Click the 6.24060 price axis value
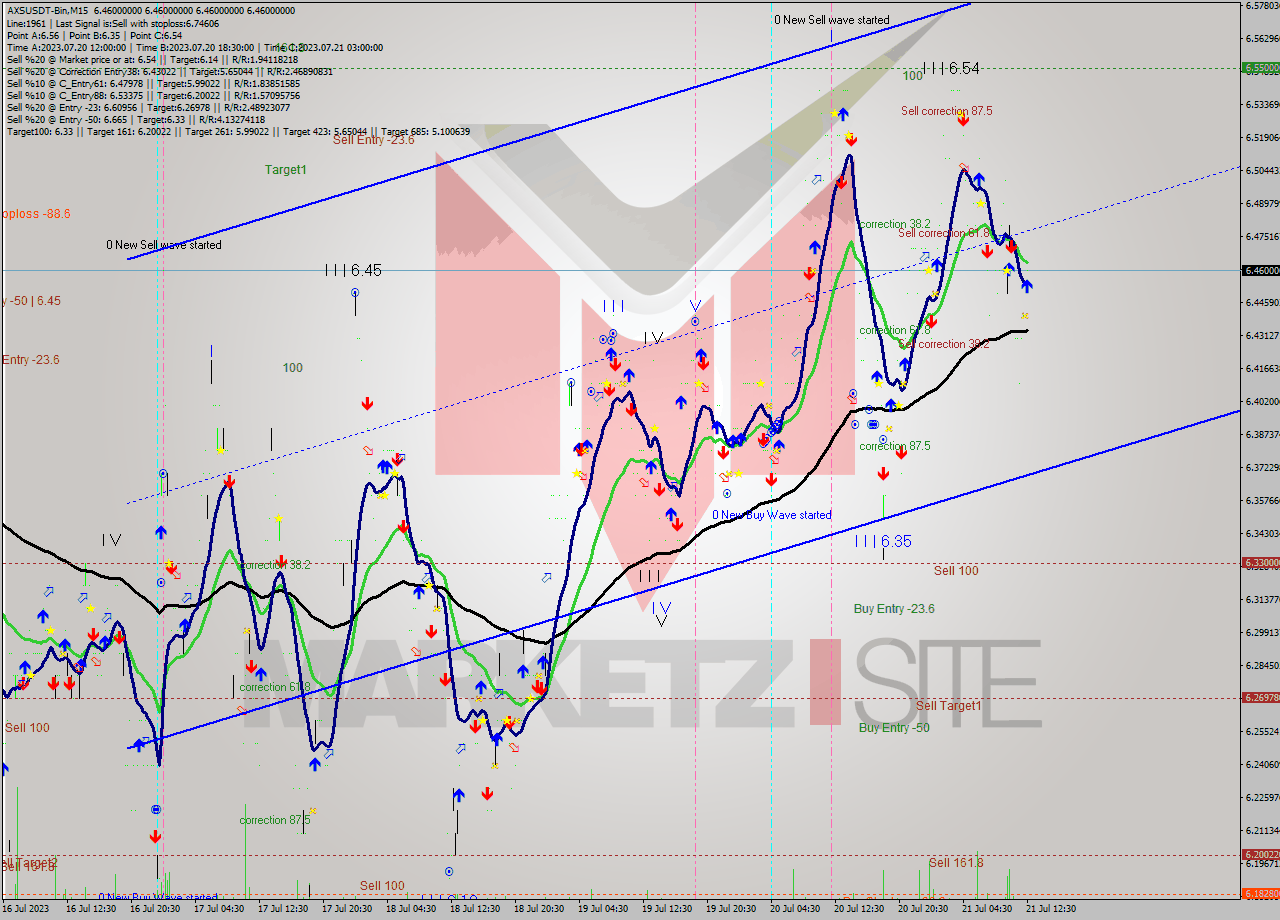The height and width of the screenshot is (920, 1280). (x=1261, y=764)
